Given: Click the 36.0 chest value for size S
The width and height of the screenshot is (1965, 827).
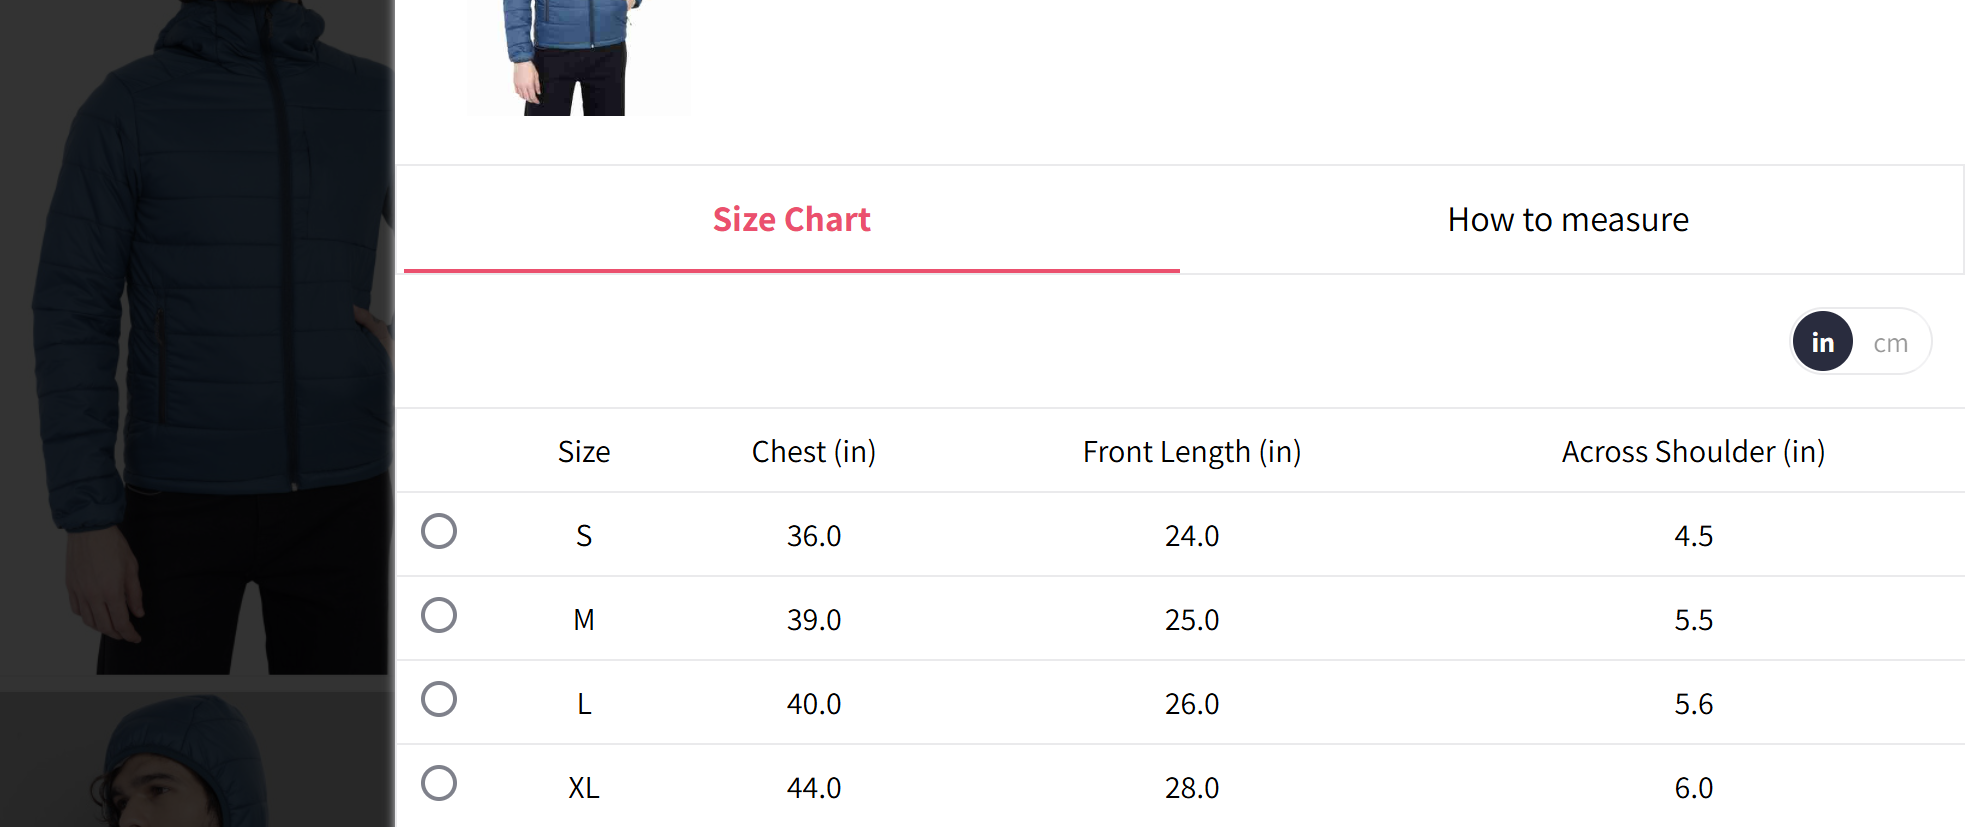Looking at the screenshot, I should 813,536.
